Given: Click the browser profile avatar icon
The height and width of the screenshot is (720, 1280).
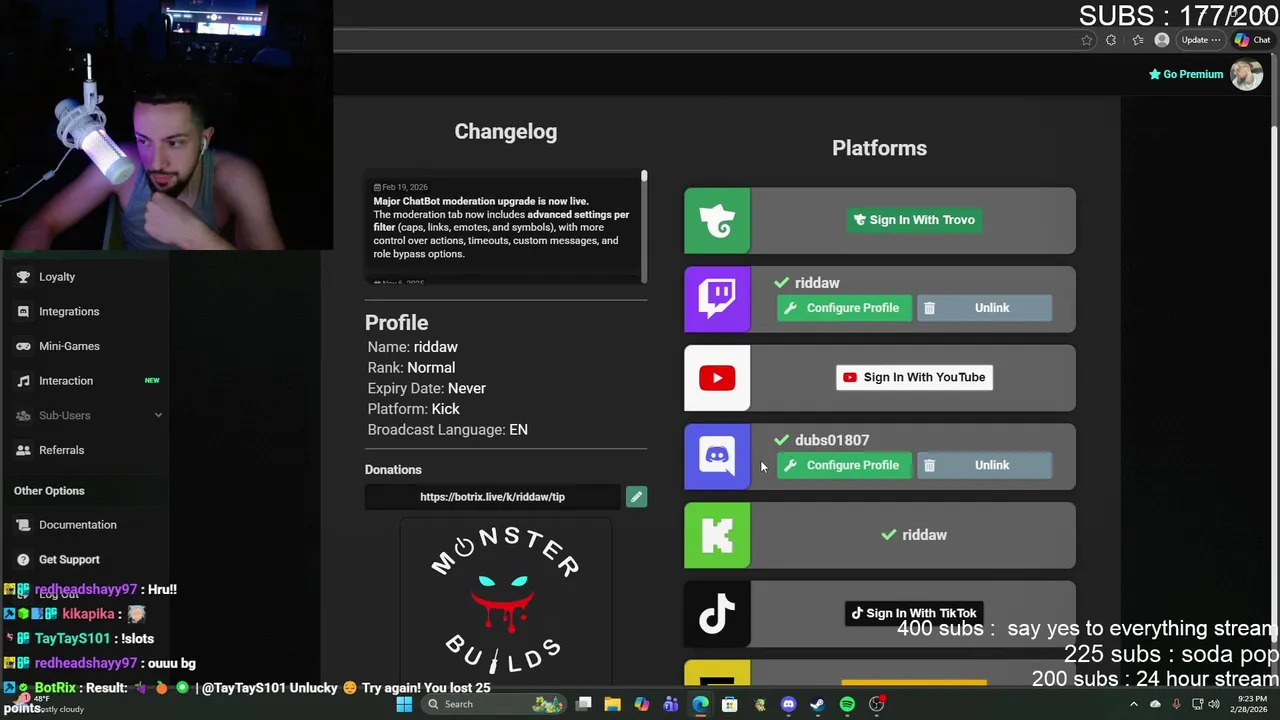Looking at the screenshot, I should 1161,40.
